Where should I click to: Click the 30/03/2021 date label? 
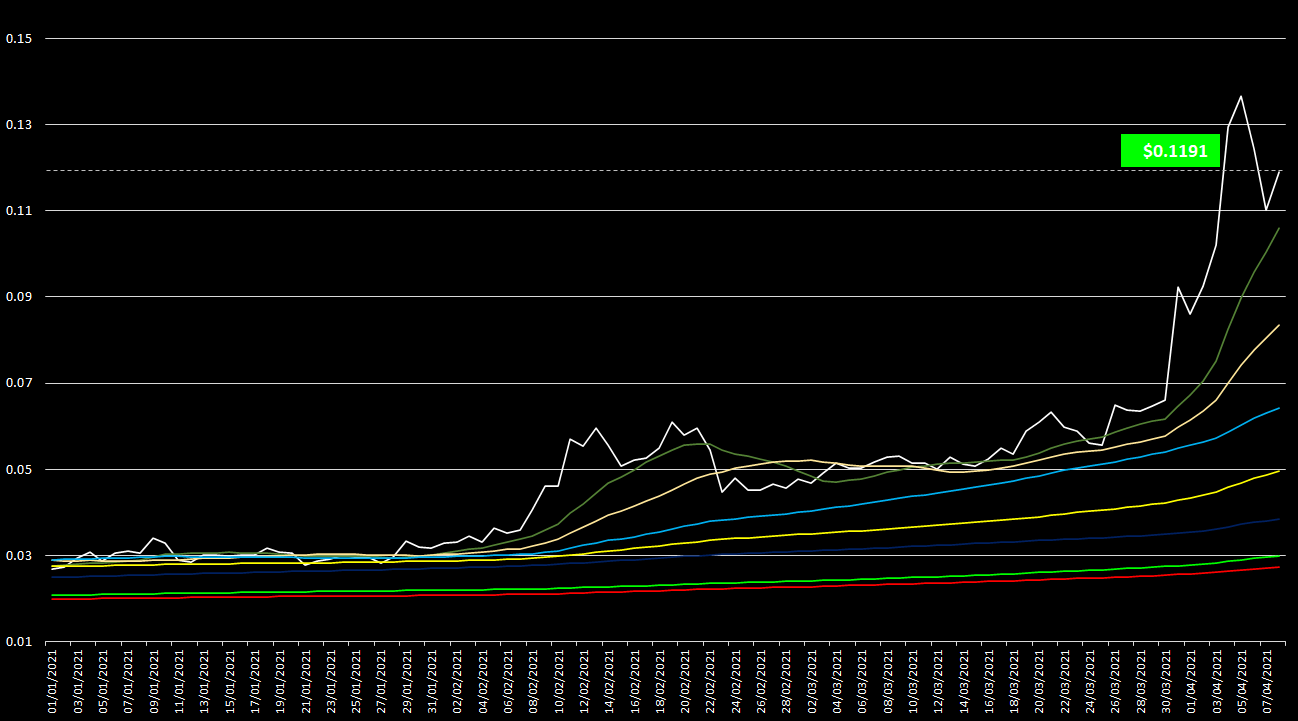pos(1168,682)
